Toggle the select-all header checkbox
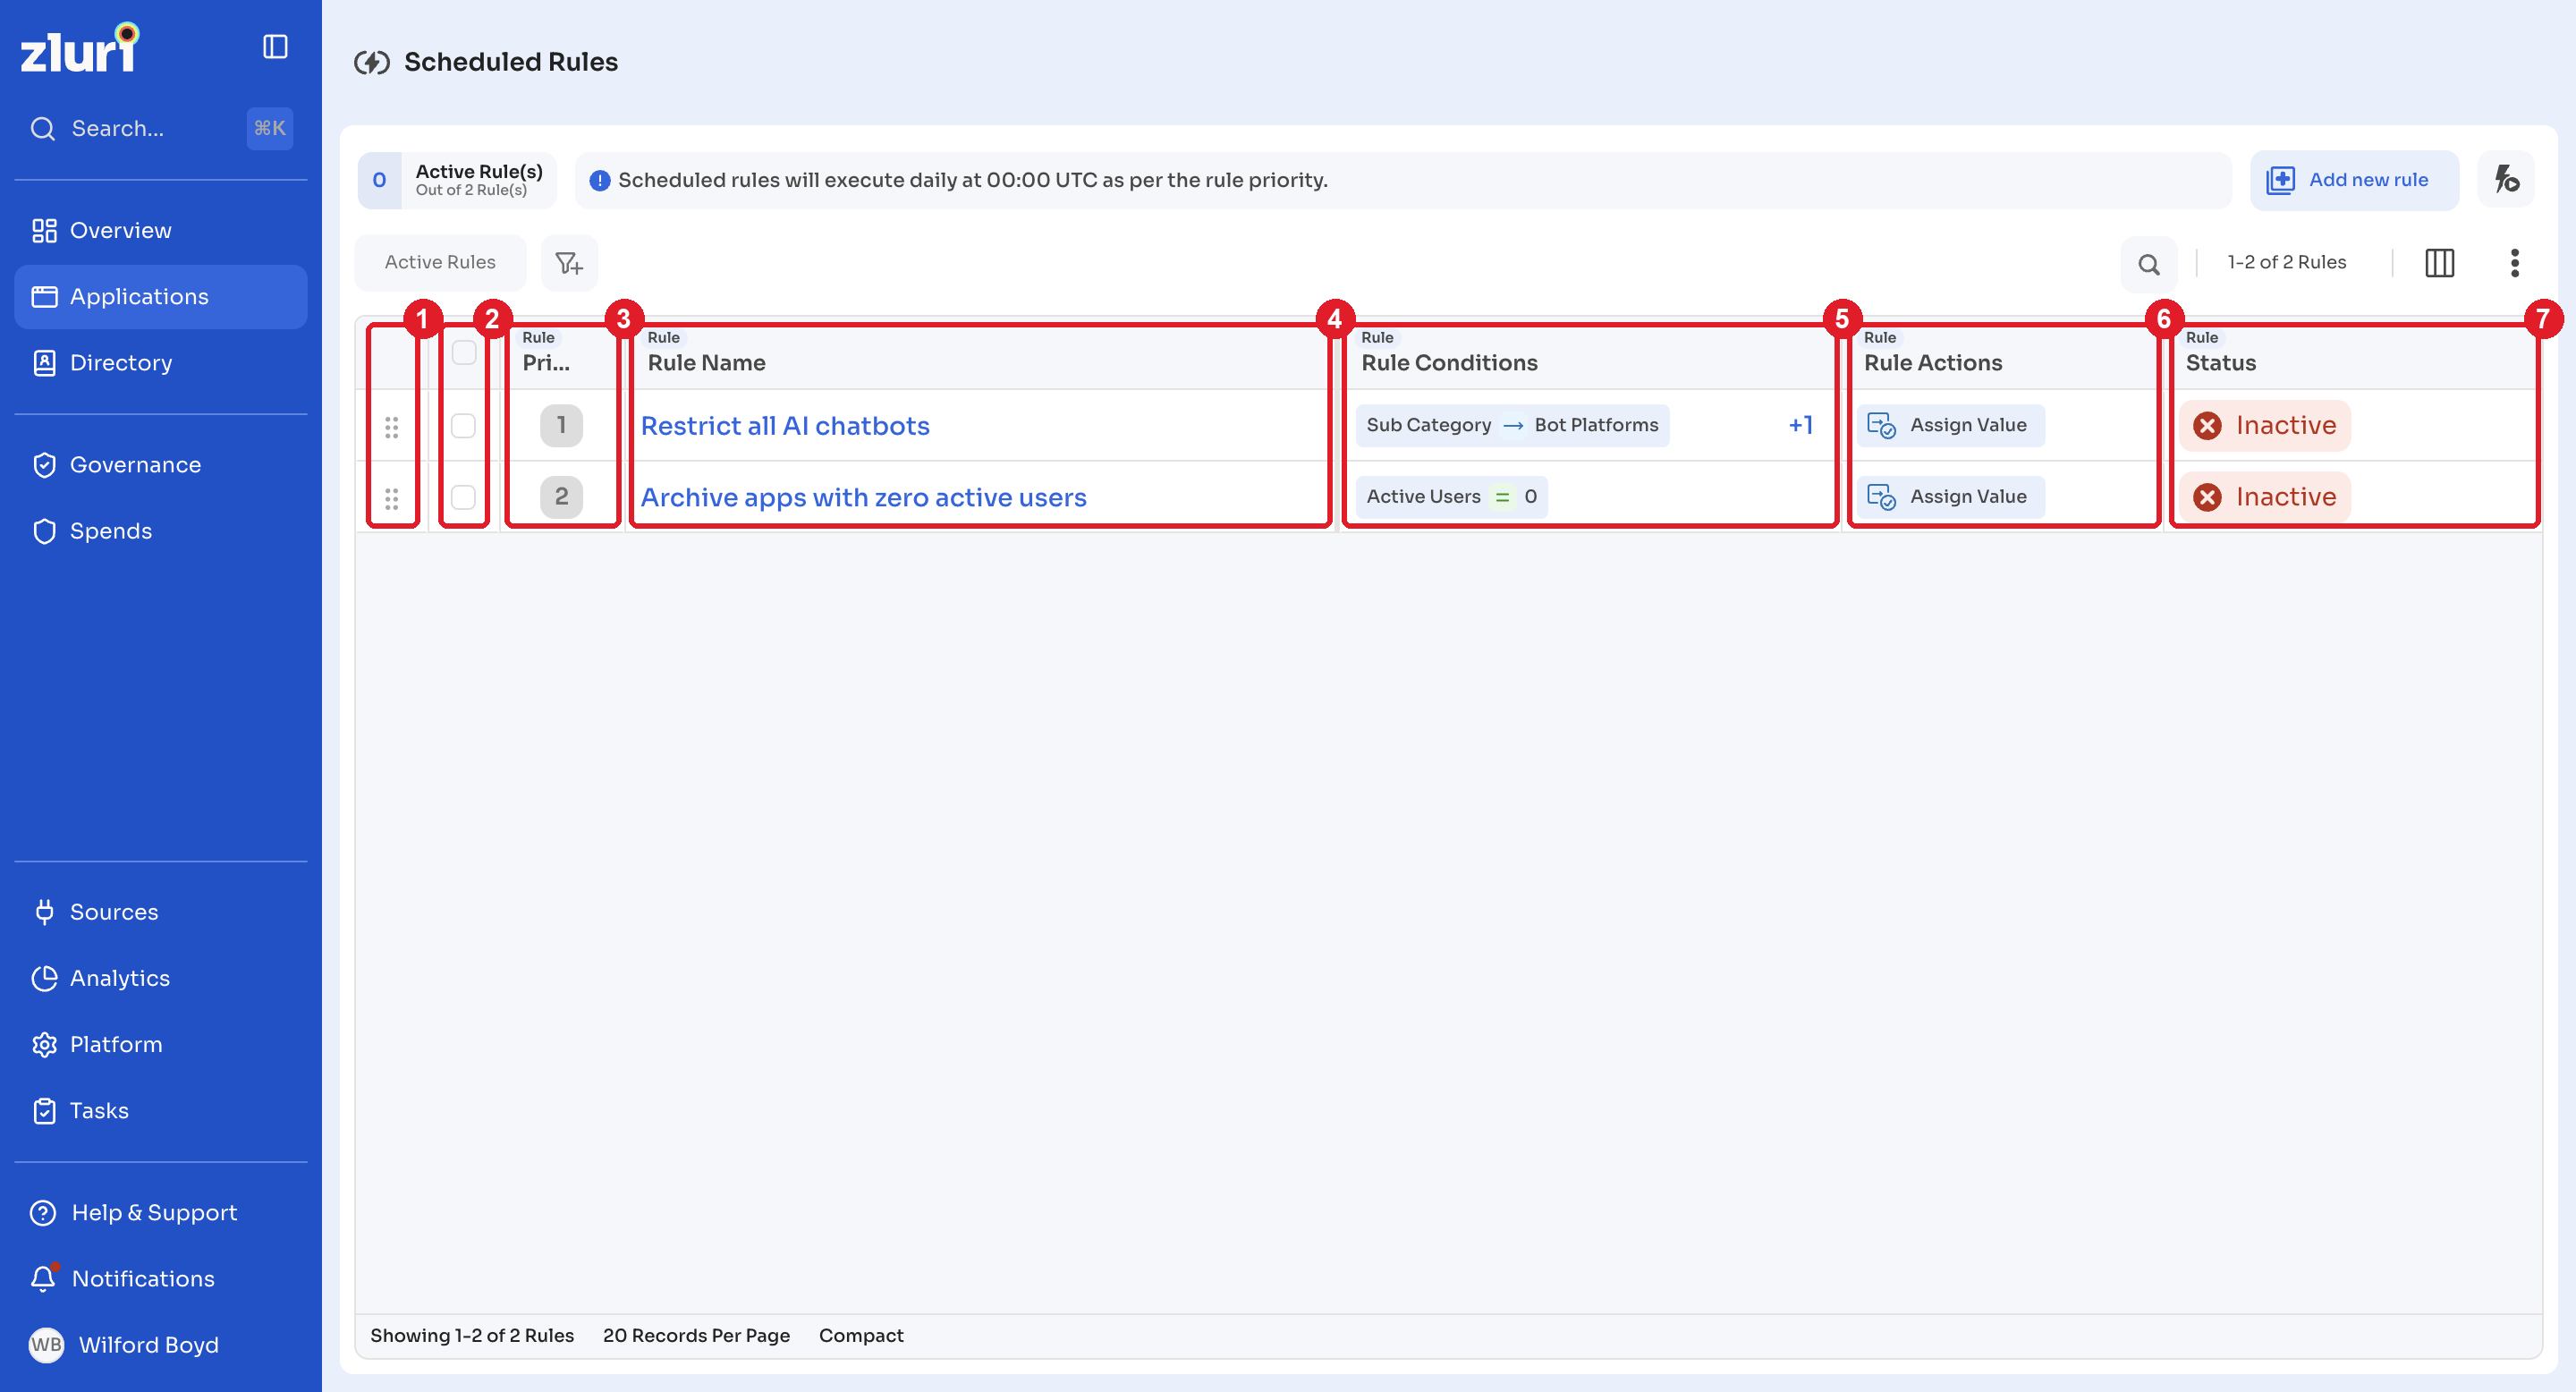This screenshot has height=1392, width=2576. 464,352
